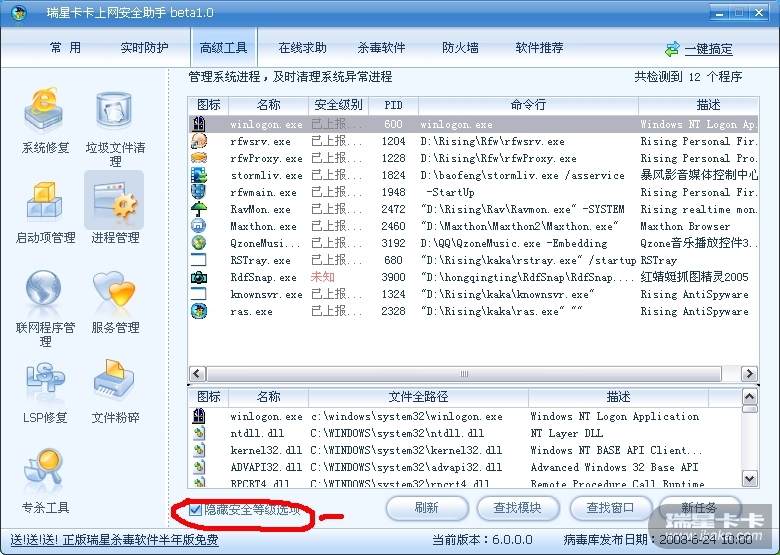Sort process list by 安全级别 column header
The height and width of the screenshot is (555, 780).
[338, 105]
